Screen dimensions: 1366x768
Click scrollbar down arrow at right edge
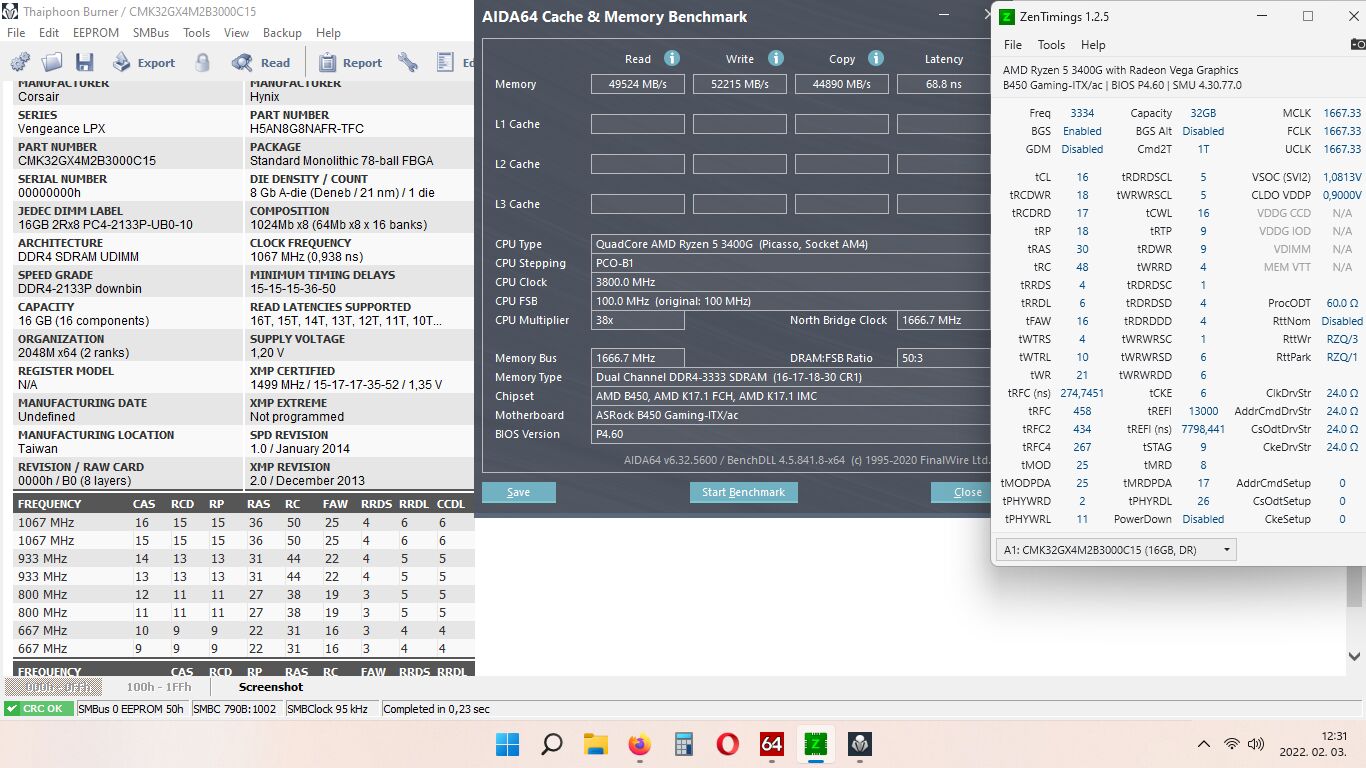pos(1356,656)
